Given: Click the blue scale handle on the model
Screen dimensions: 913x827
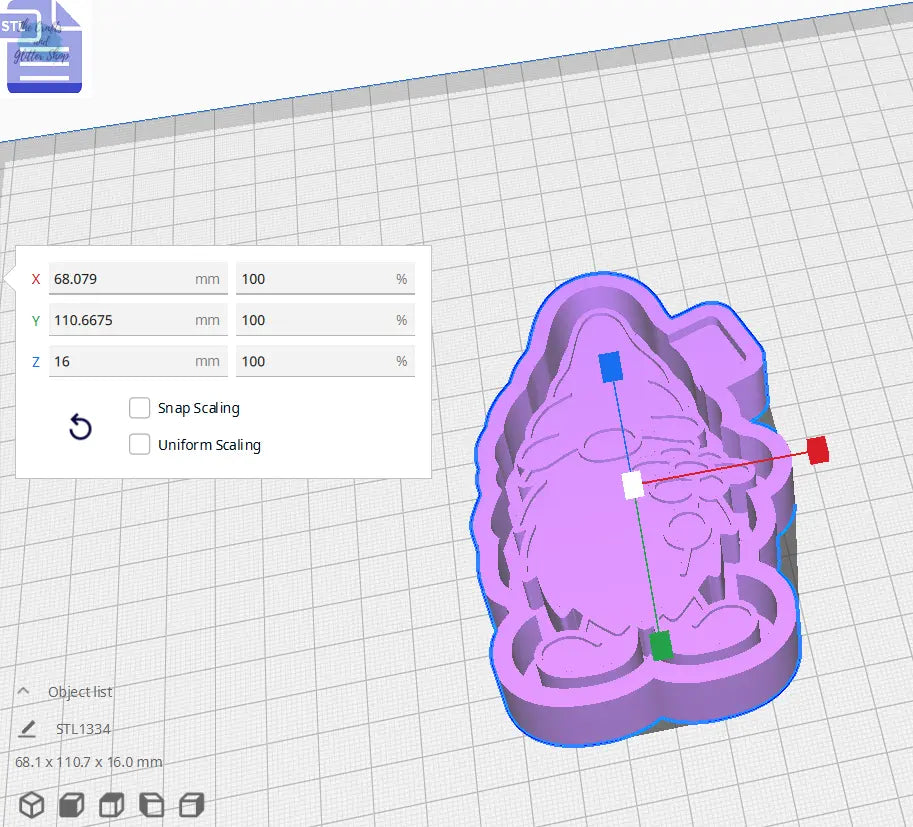Looking at the screenshot, I should [613, 367].
